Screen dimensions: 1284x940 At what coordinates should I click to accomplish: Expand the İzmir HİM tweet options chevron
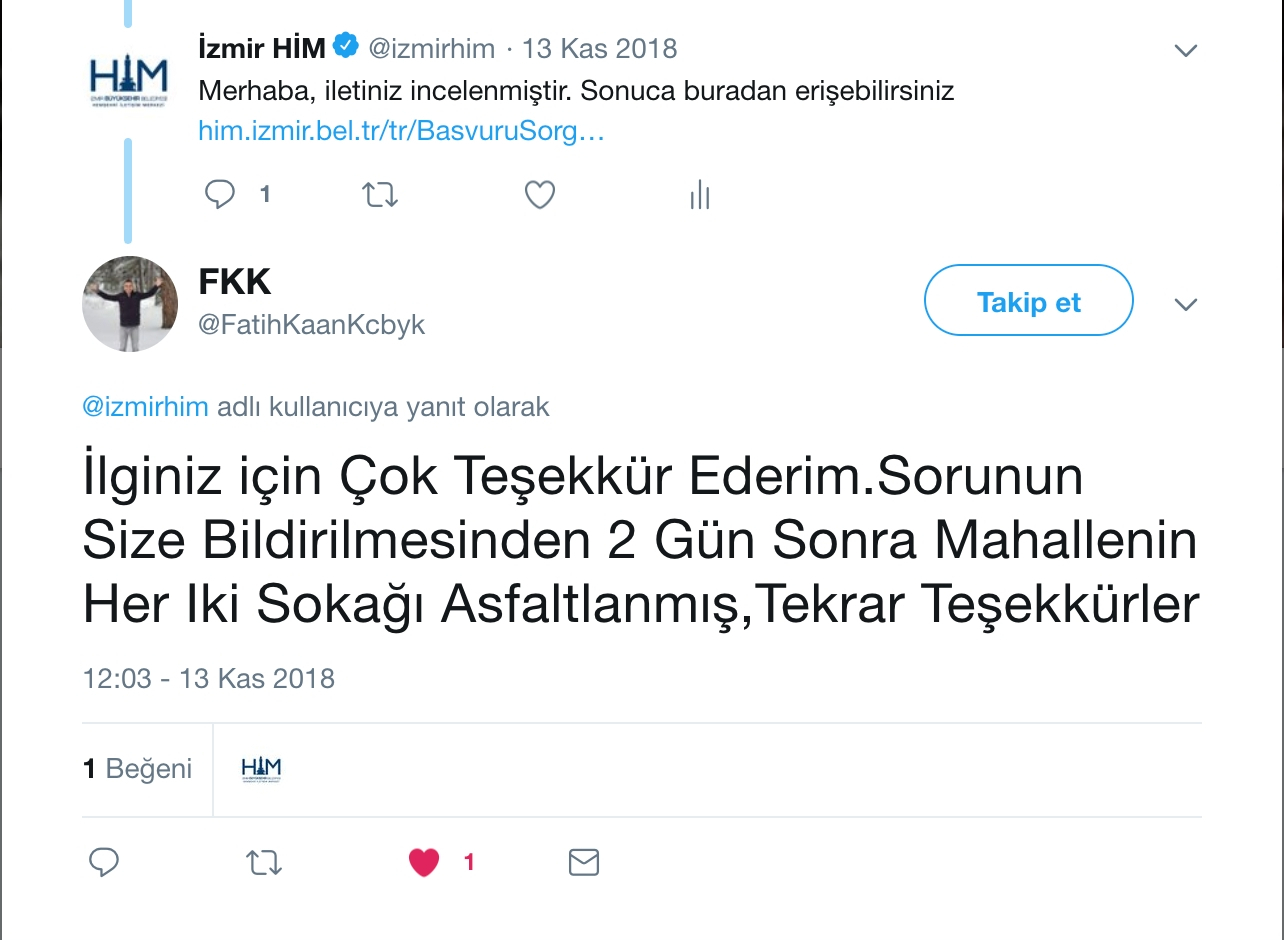click(1186, 50)
